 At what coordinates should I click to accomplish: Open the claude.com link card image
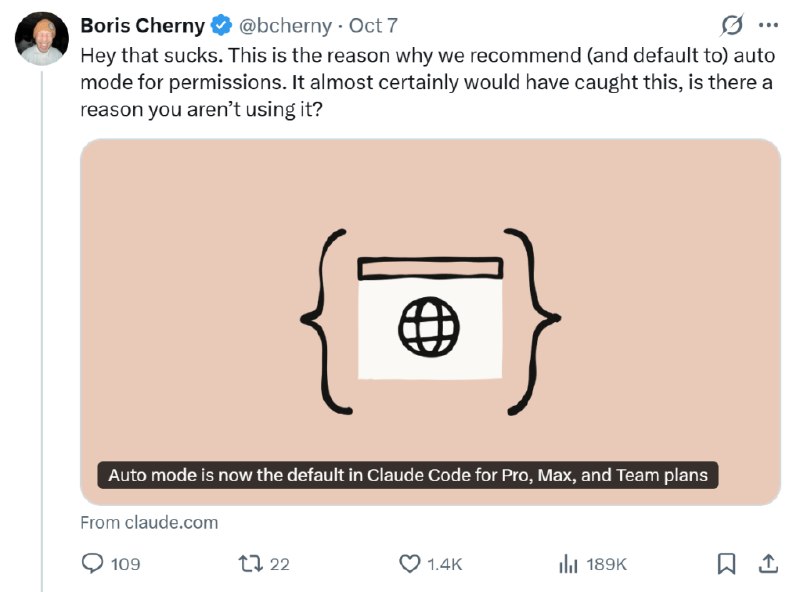(431, 322)
